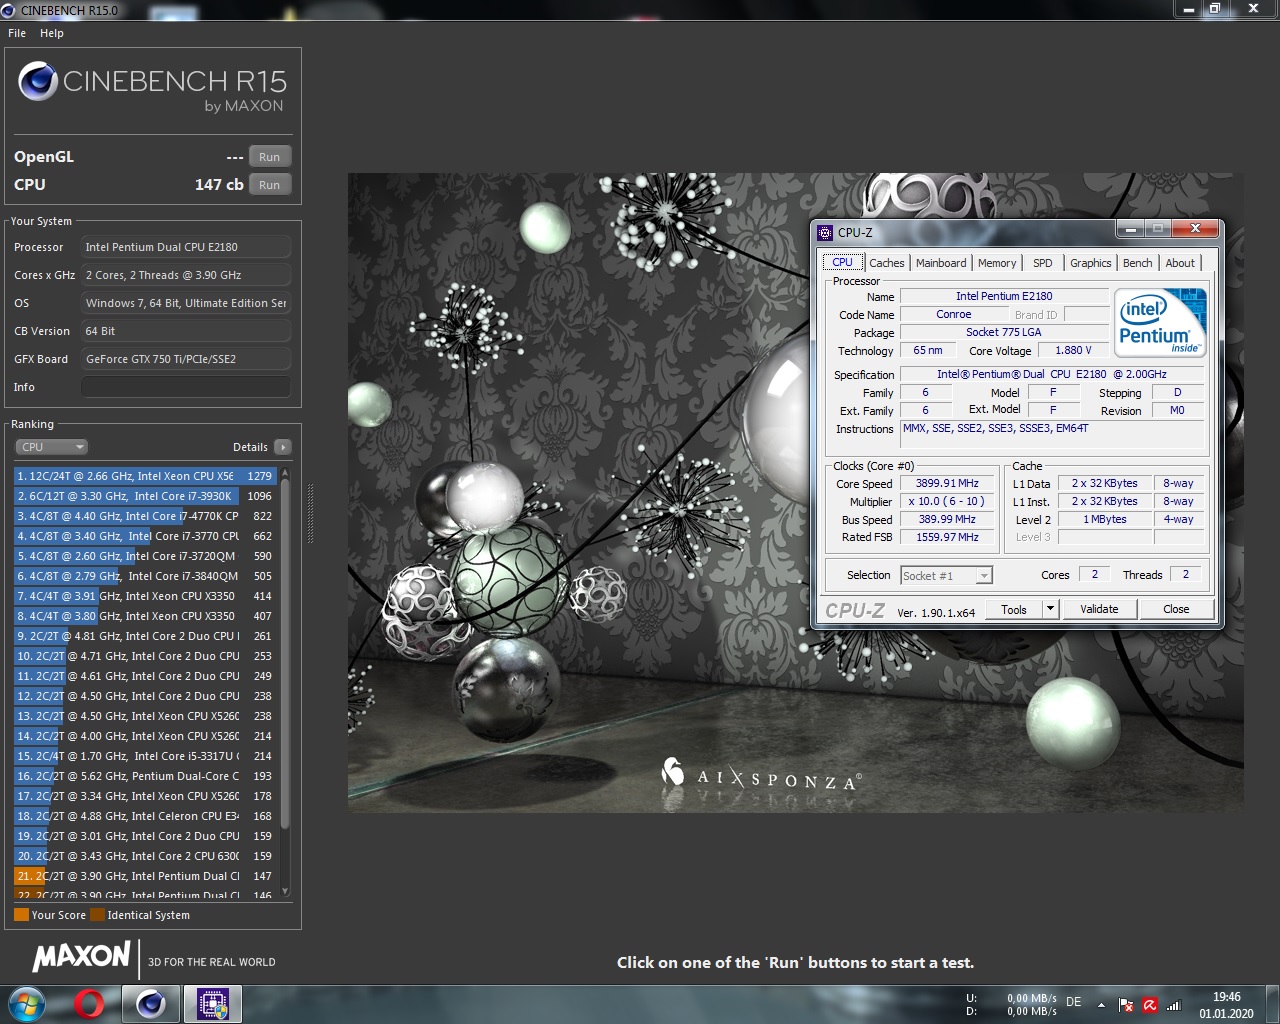Open Action Center flag icon in tray
The image size is (1280, 1024).
coord(1126,1005)
